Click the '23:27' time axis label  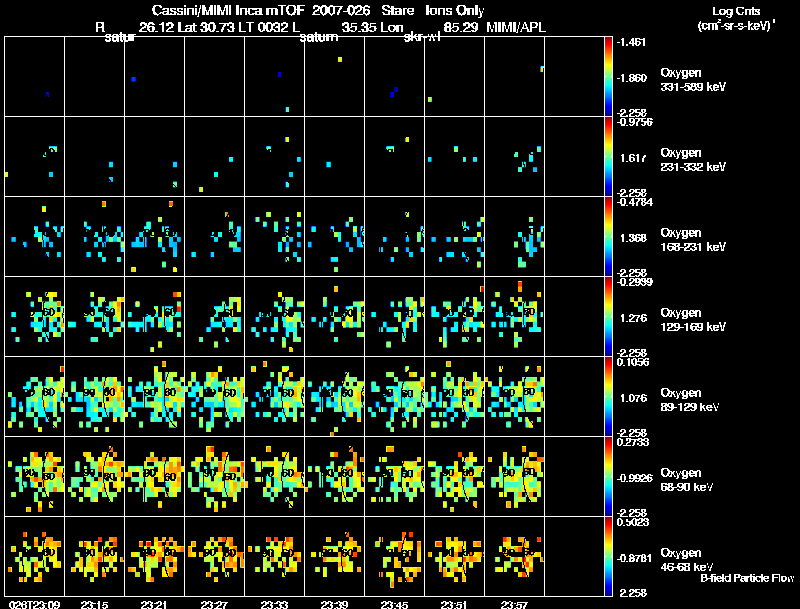[214, 605]
